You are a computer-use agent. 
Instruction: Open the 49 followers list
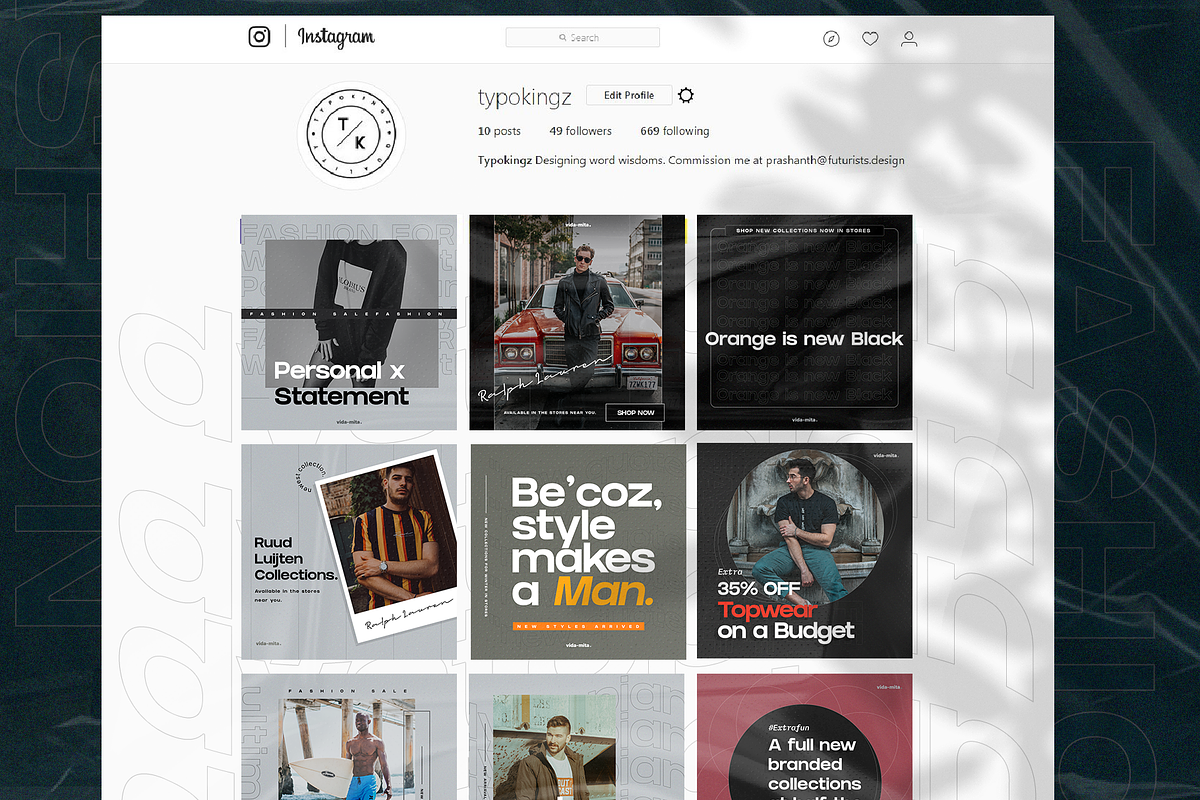tap(580, 131)
